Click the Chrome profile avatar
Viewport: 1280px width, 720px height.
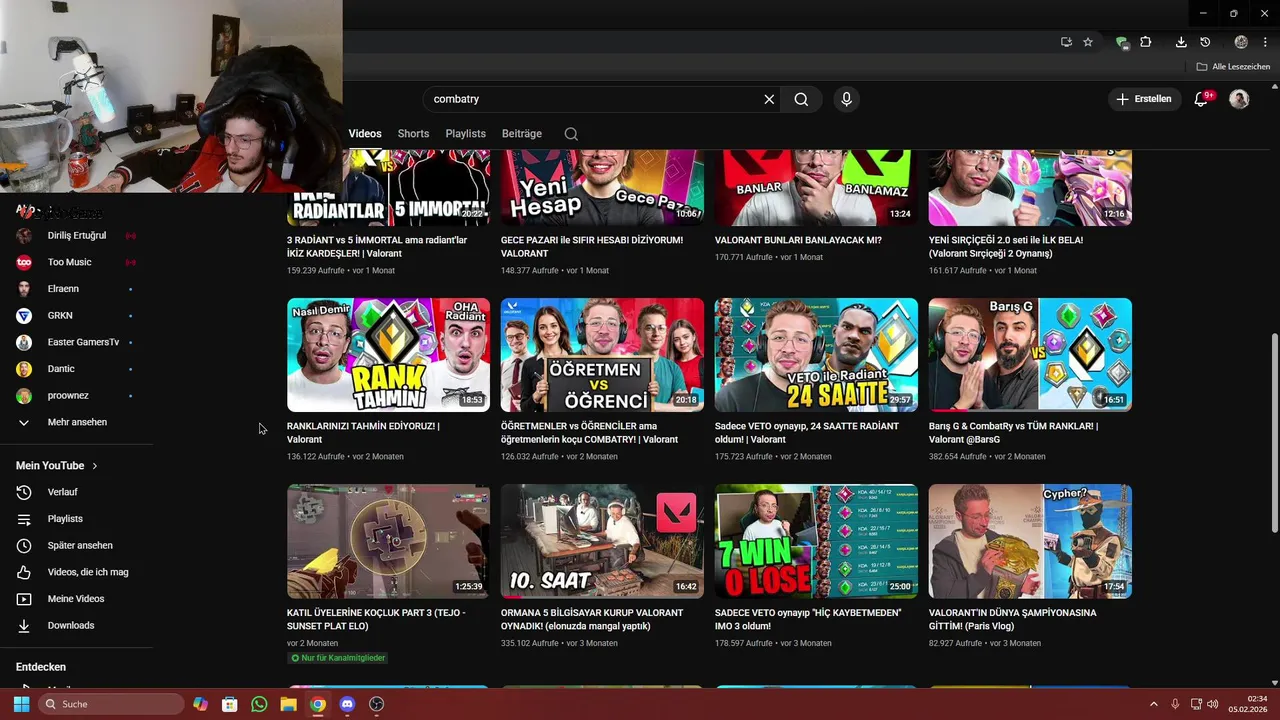1241,42
